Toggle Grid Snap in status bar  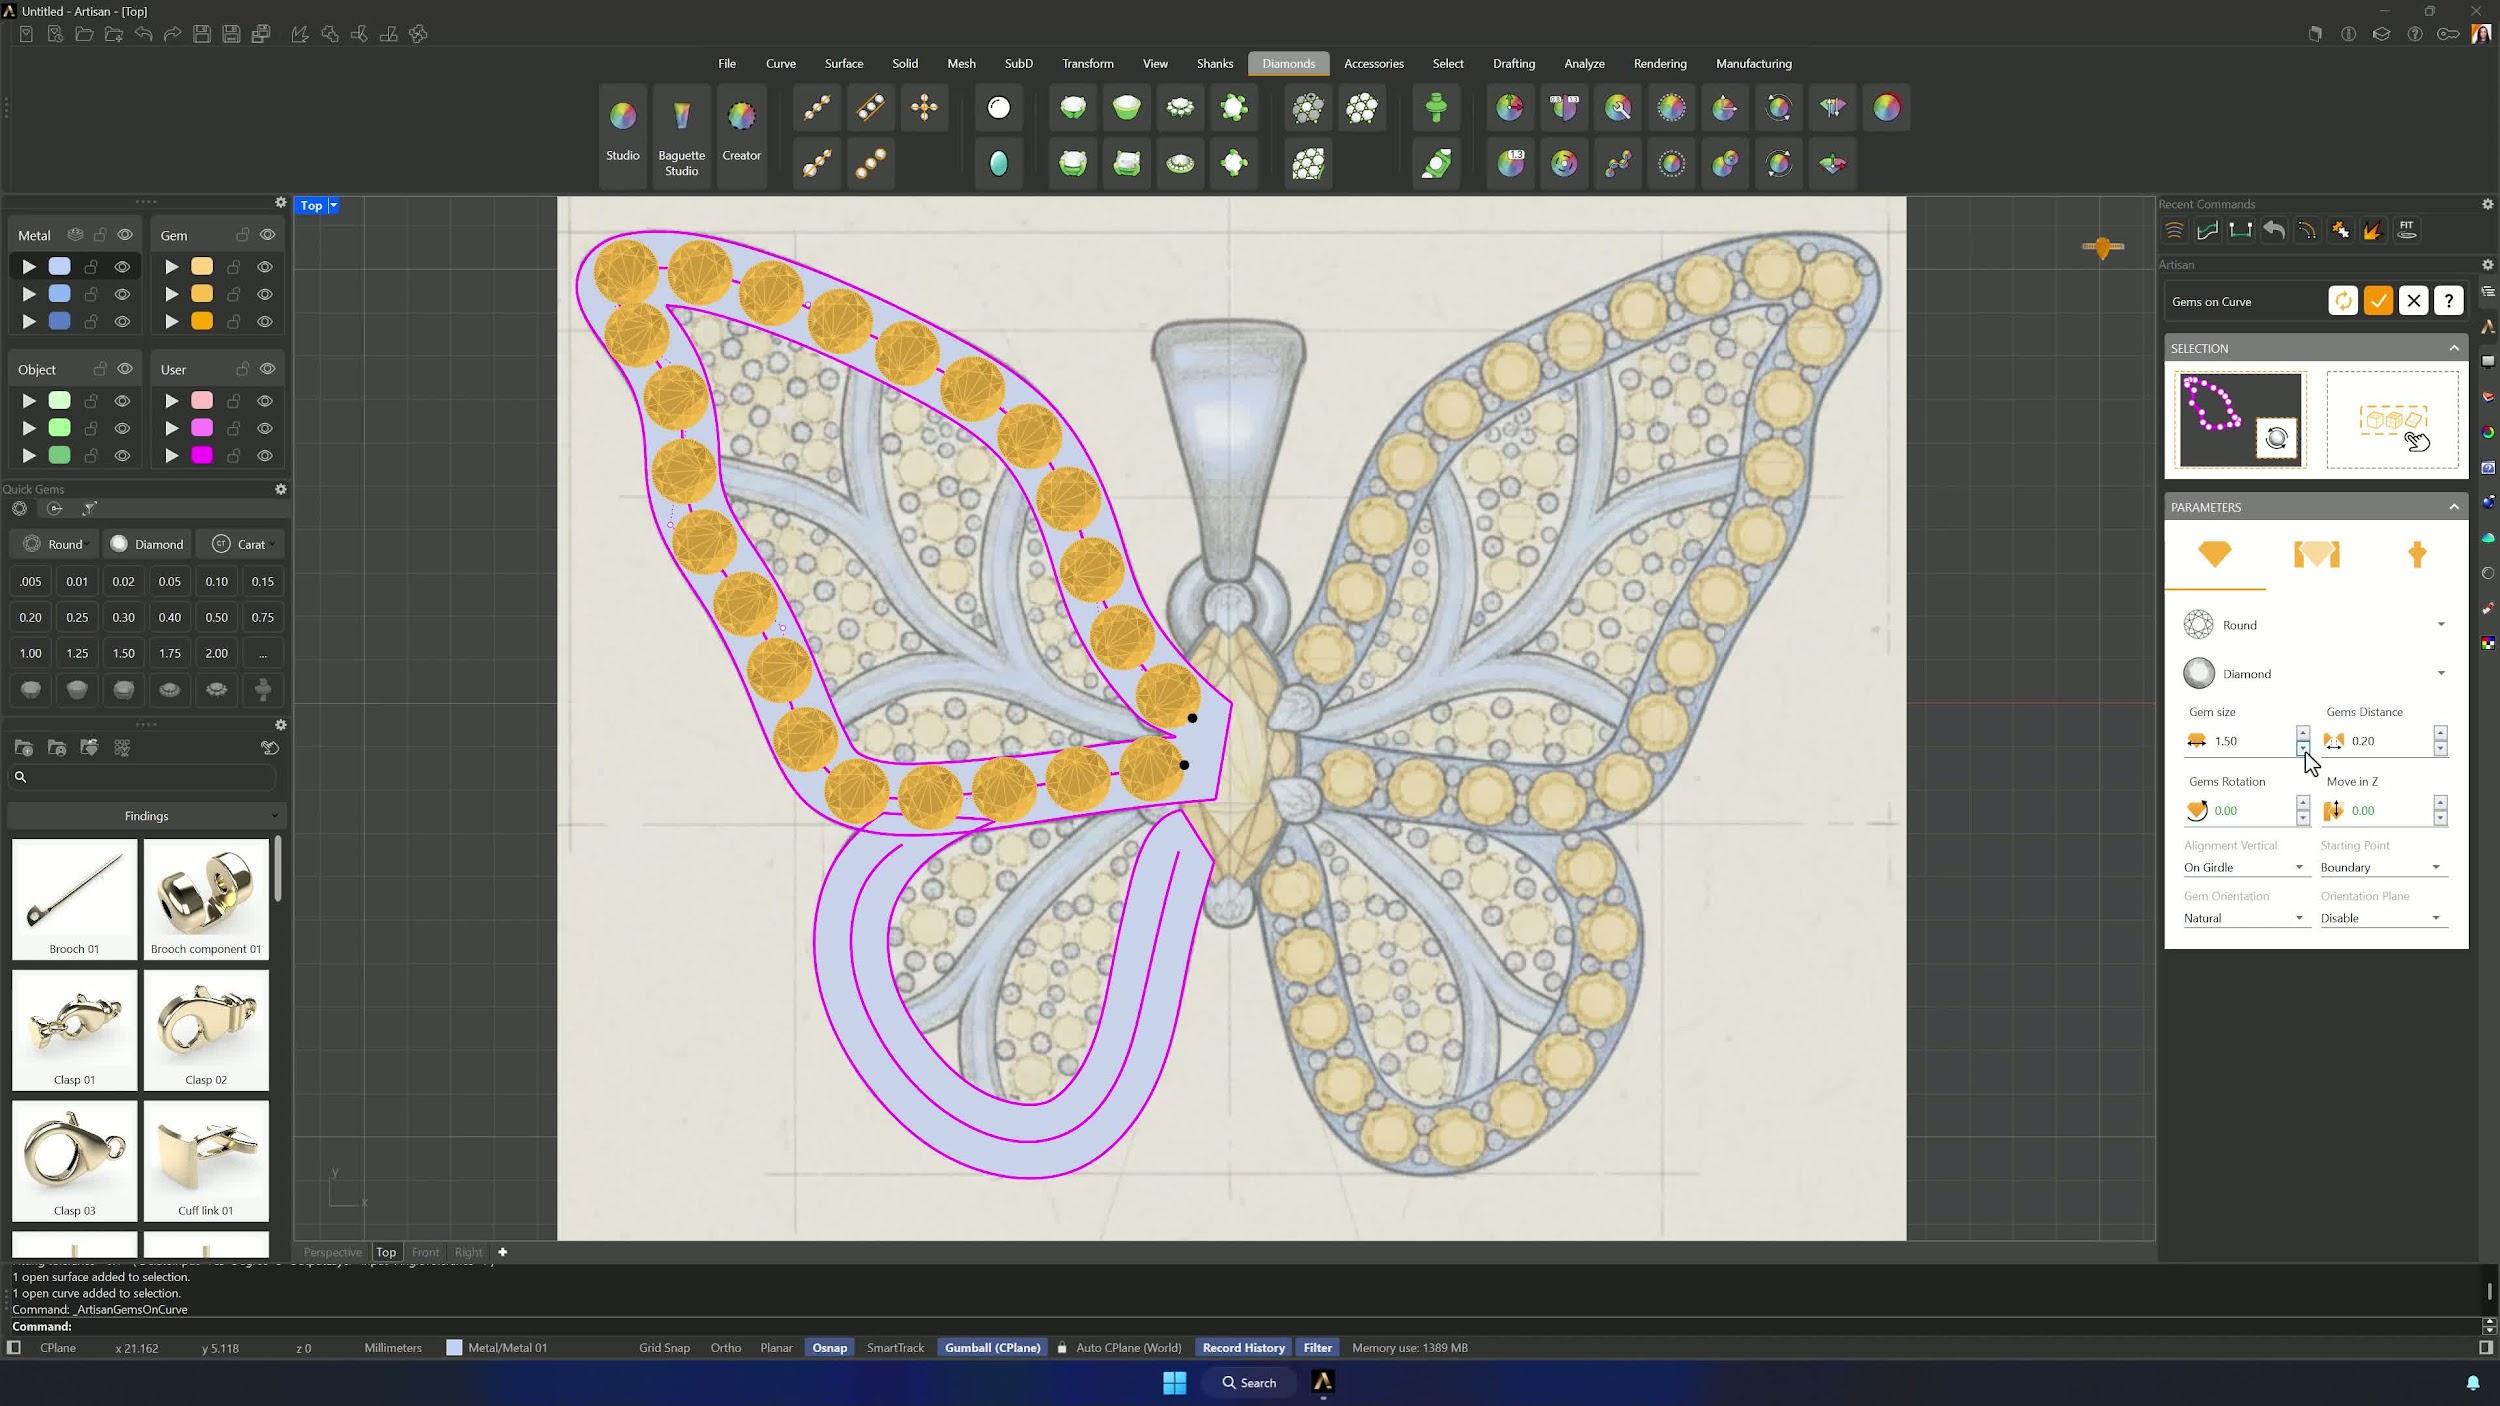coord(664,1348)
